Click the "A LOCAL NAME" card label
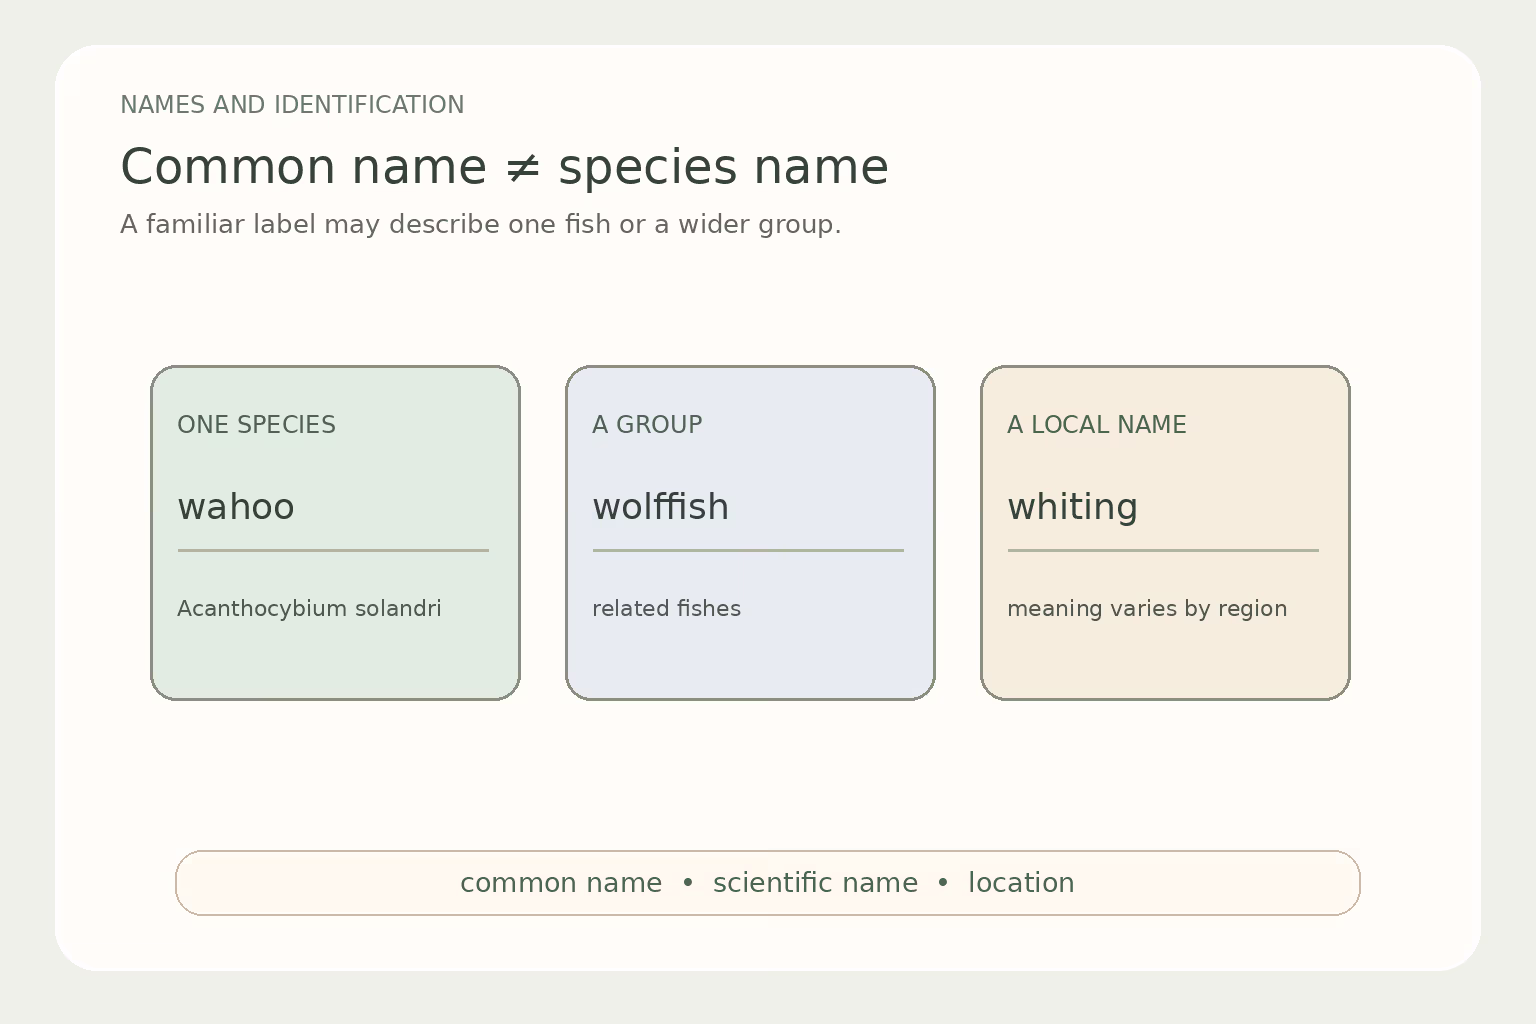 coord(1097,425)
